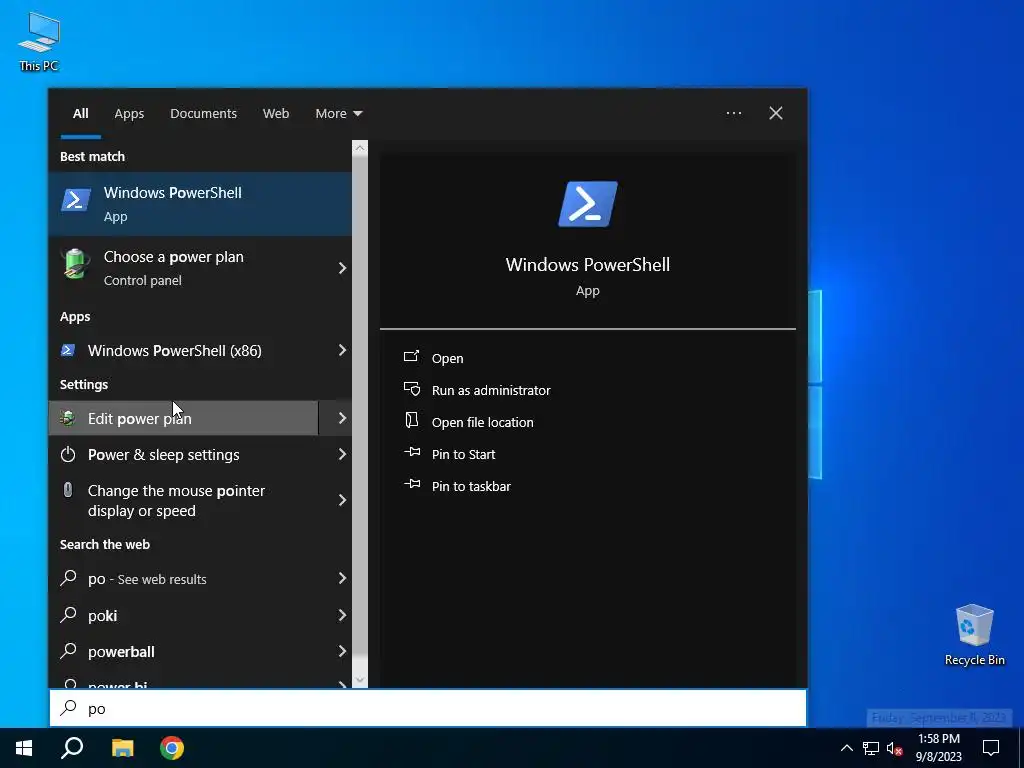The width and height of the screenshot is (1024, 768).
Task: Click 'Power & sleep settings' result text
Action: (x=164, y=455)
